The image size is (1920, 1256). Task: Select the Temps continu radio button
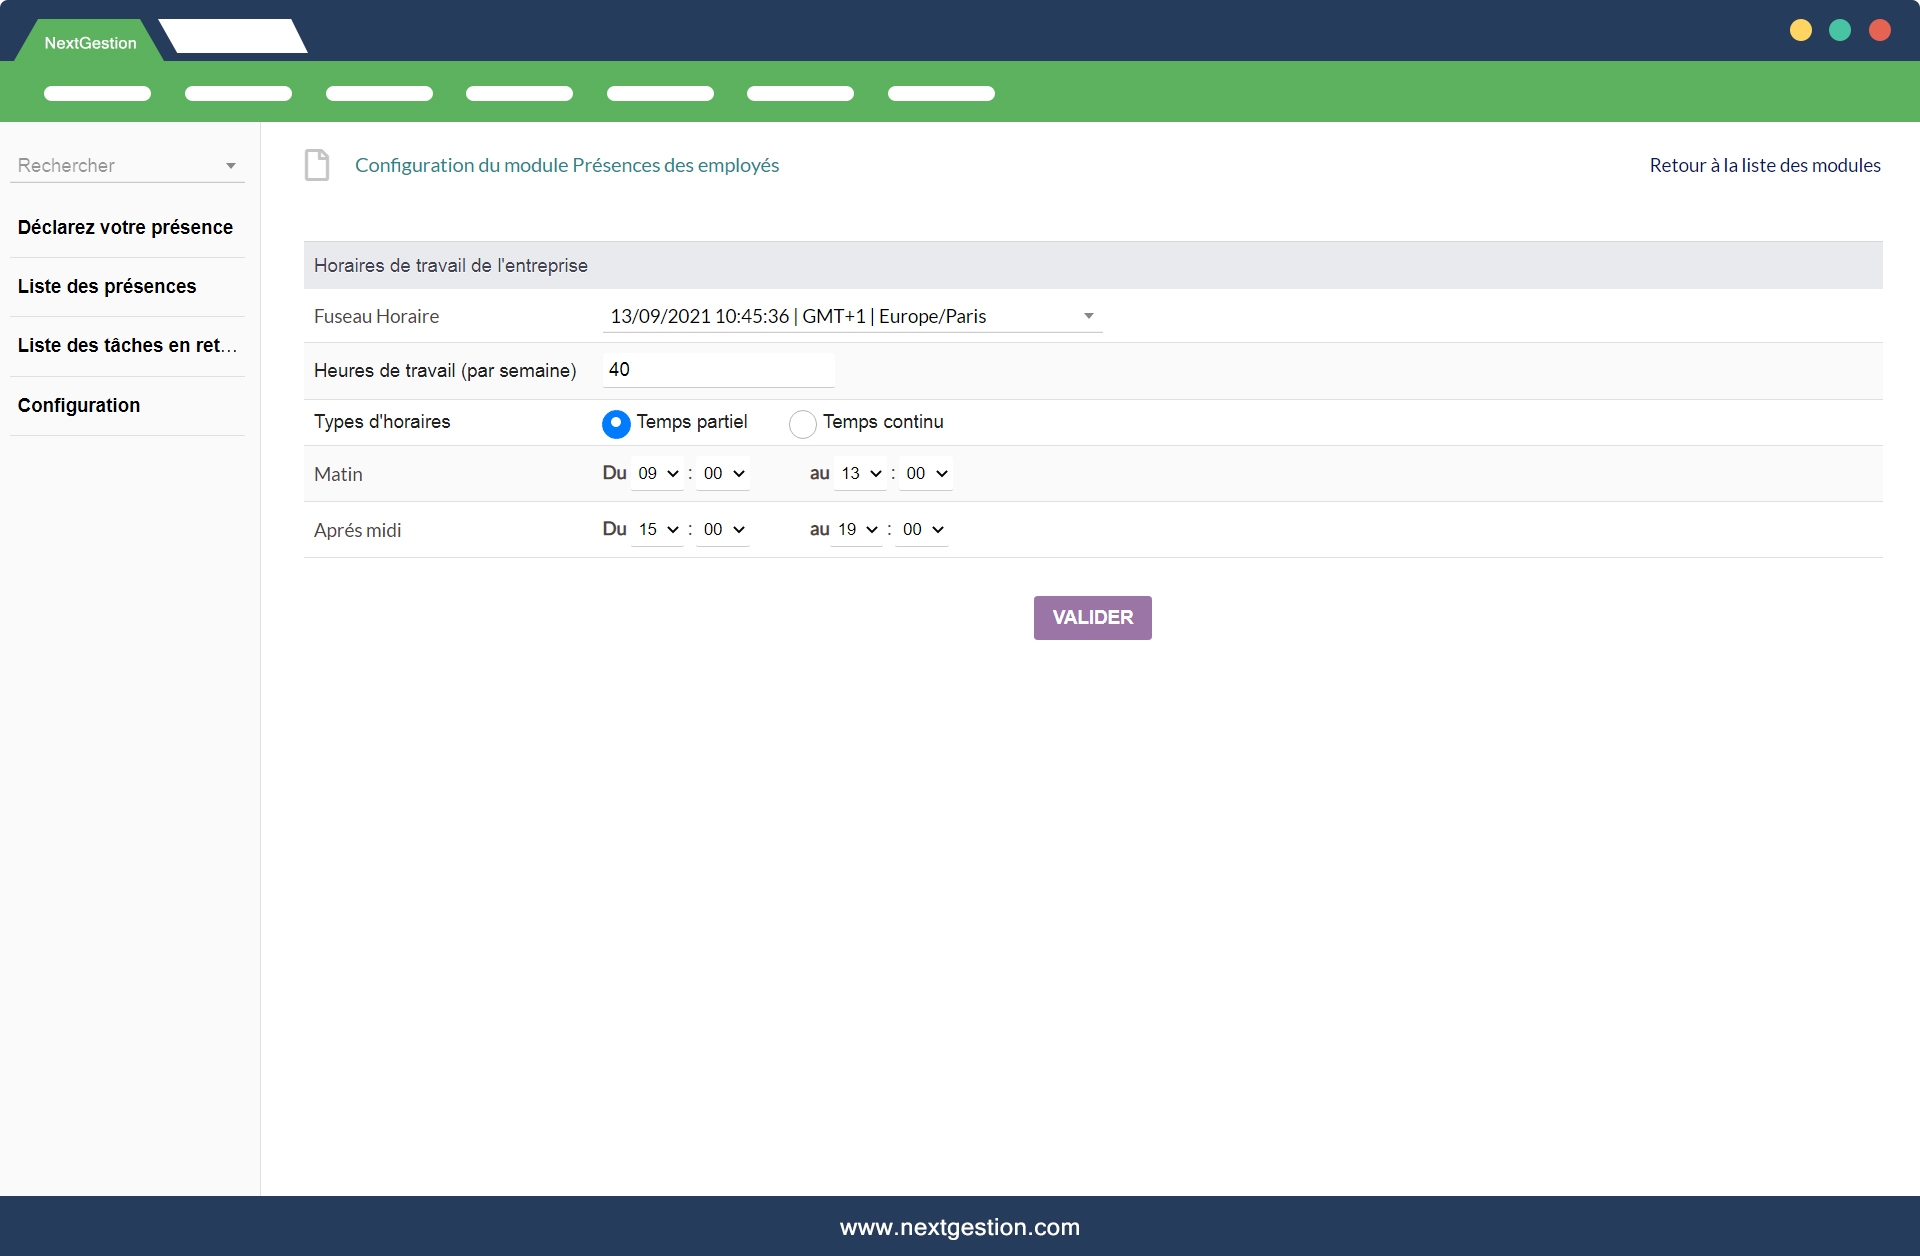(802, 424)
